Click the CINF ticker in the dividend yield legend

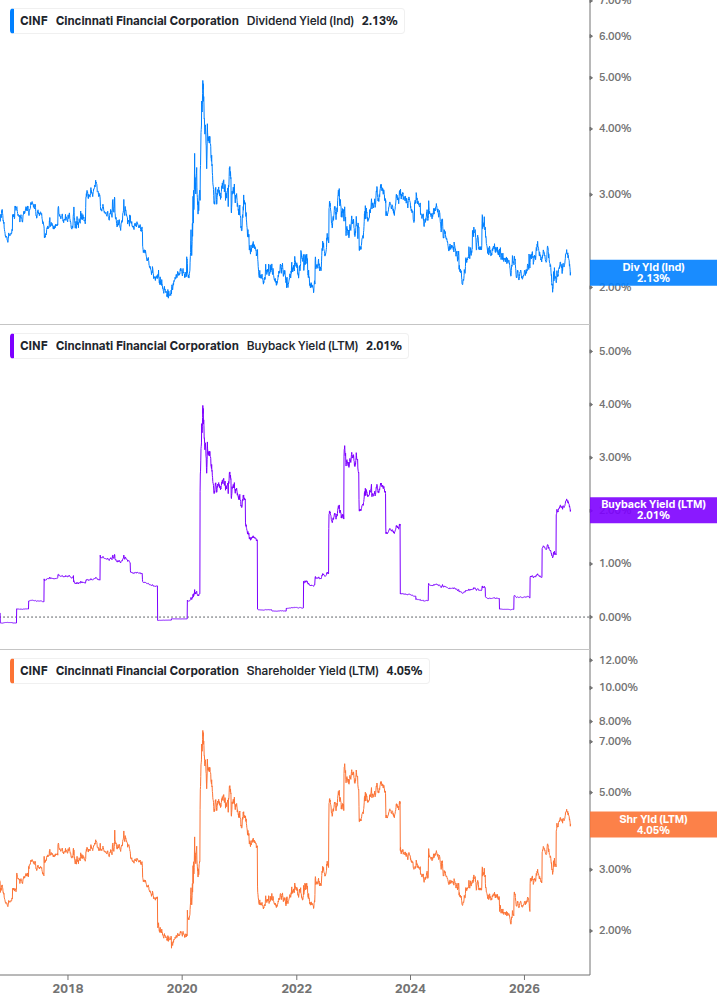tap(34, 21)
